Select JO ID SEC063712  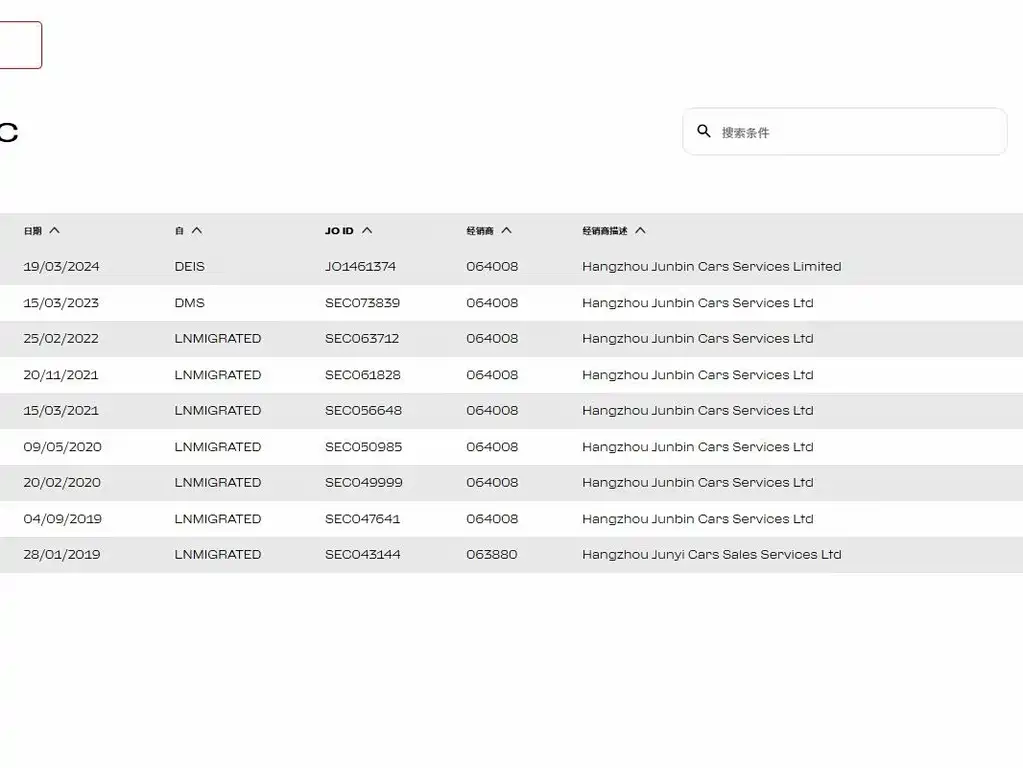(x=361, y=339)
